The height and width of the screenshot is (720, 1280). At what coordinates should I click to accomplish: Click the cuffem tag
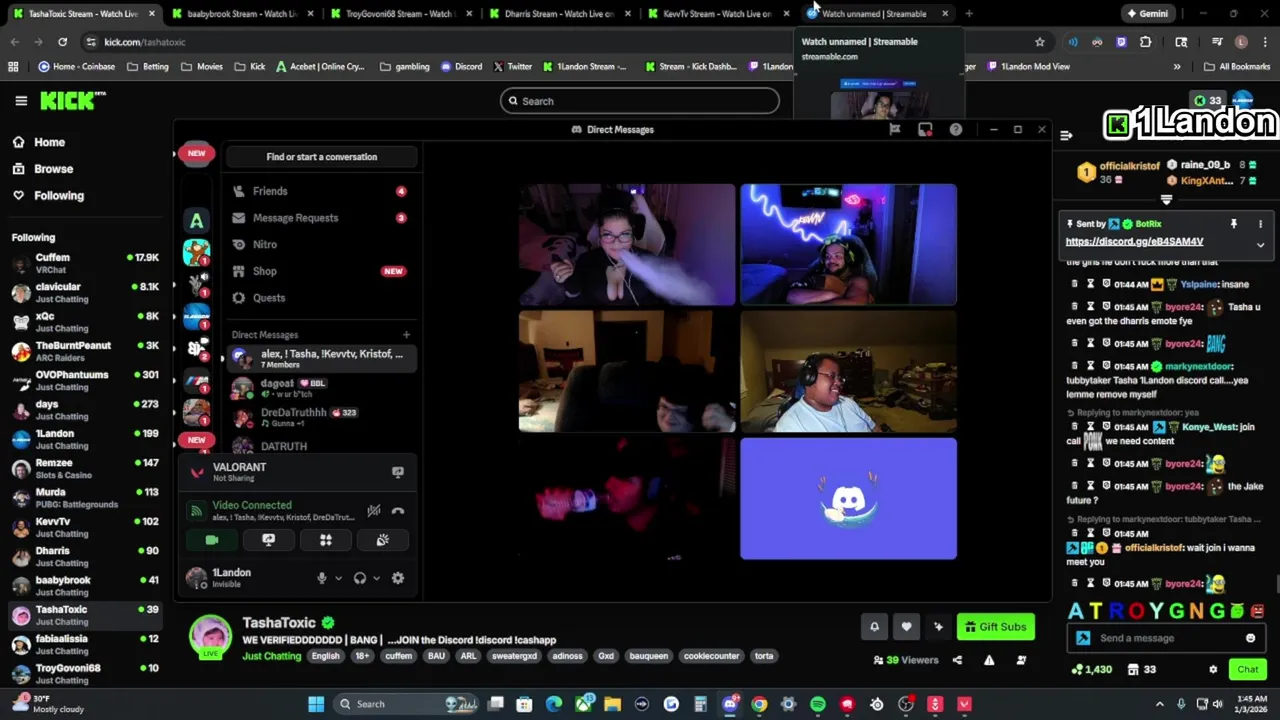click(x=398, y=656)
